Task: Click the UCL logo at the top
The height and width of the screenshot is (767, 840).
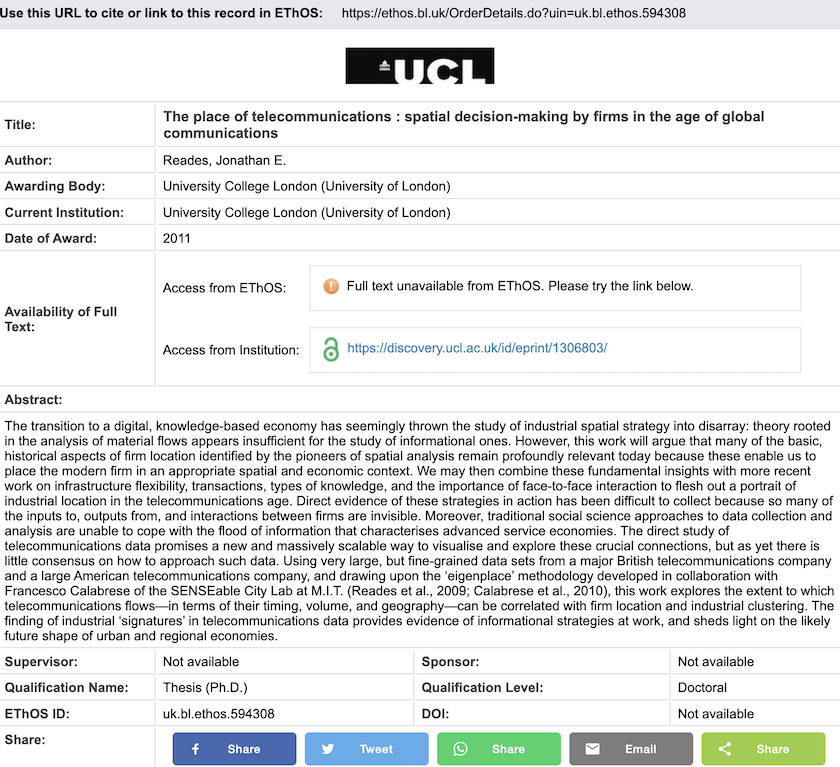Action: [419, 66]
